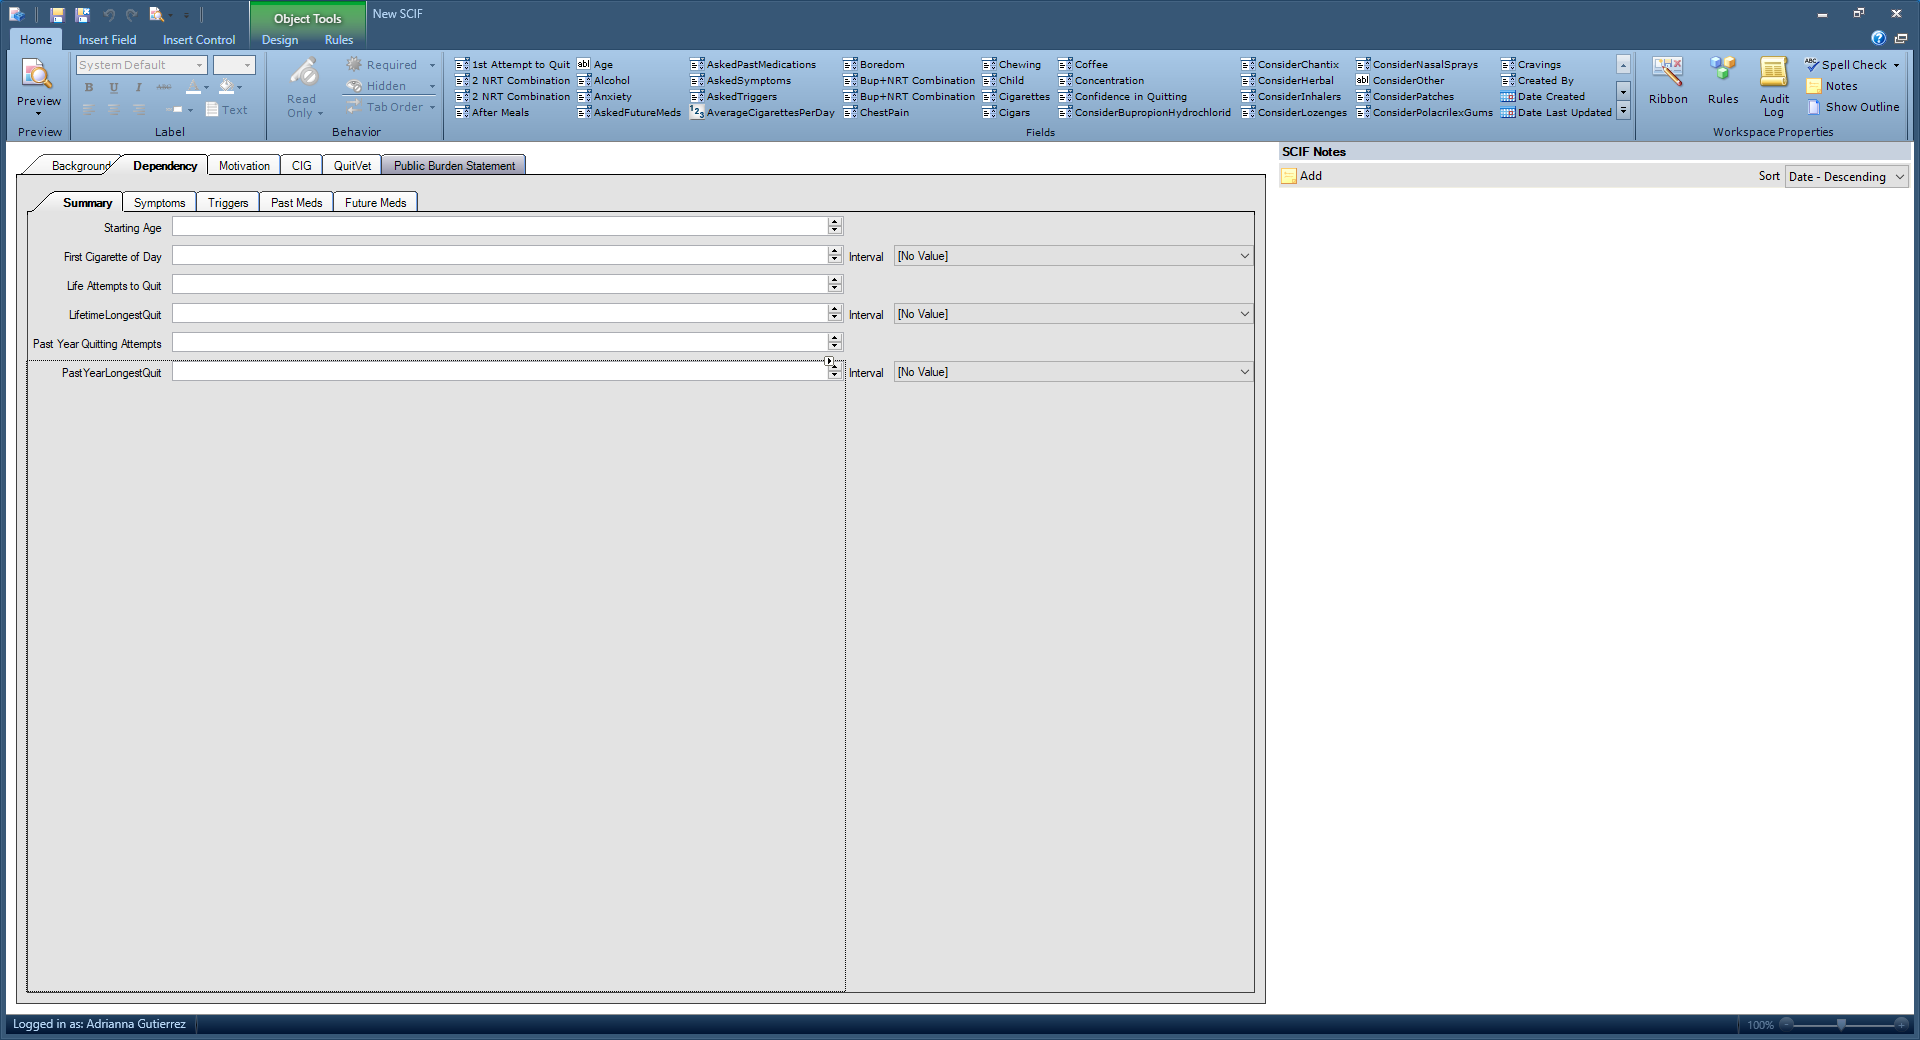Expand the First Cigarette of Day Interval dropdown
This screenshot has height=1040, width=1920.
coord(1073,256)
